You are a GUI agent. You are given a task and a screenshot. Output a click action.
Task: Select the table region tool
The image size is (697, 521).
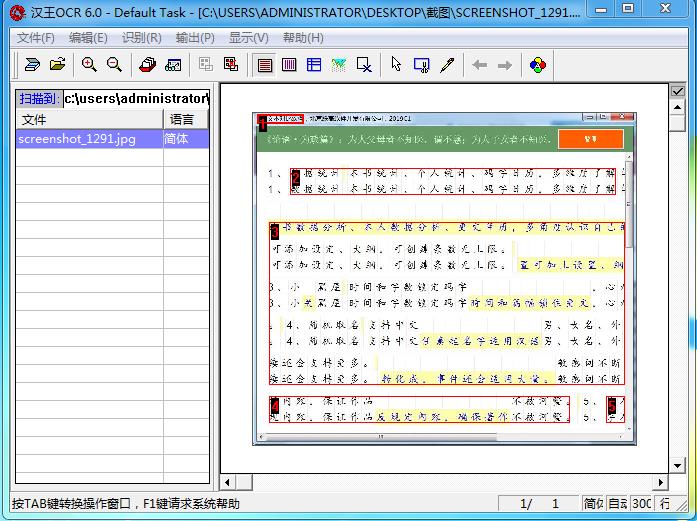click(314, 65)
